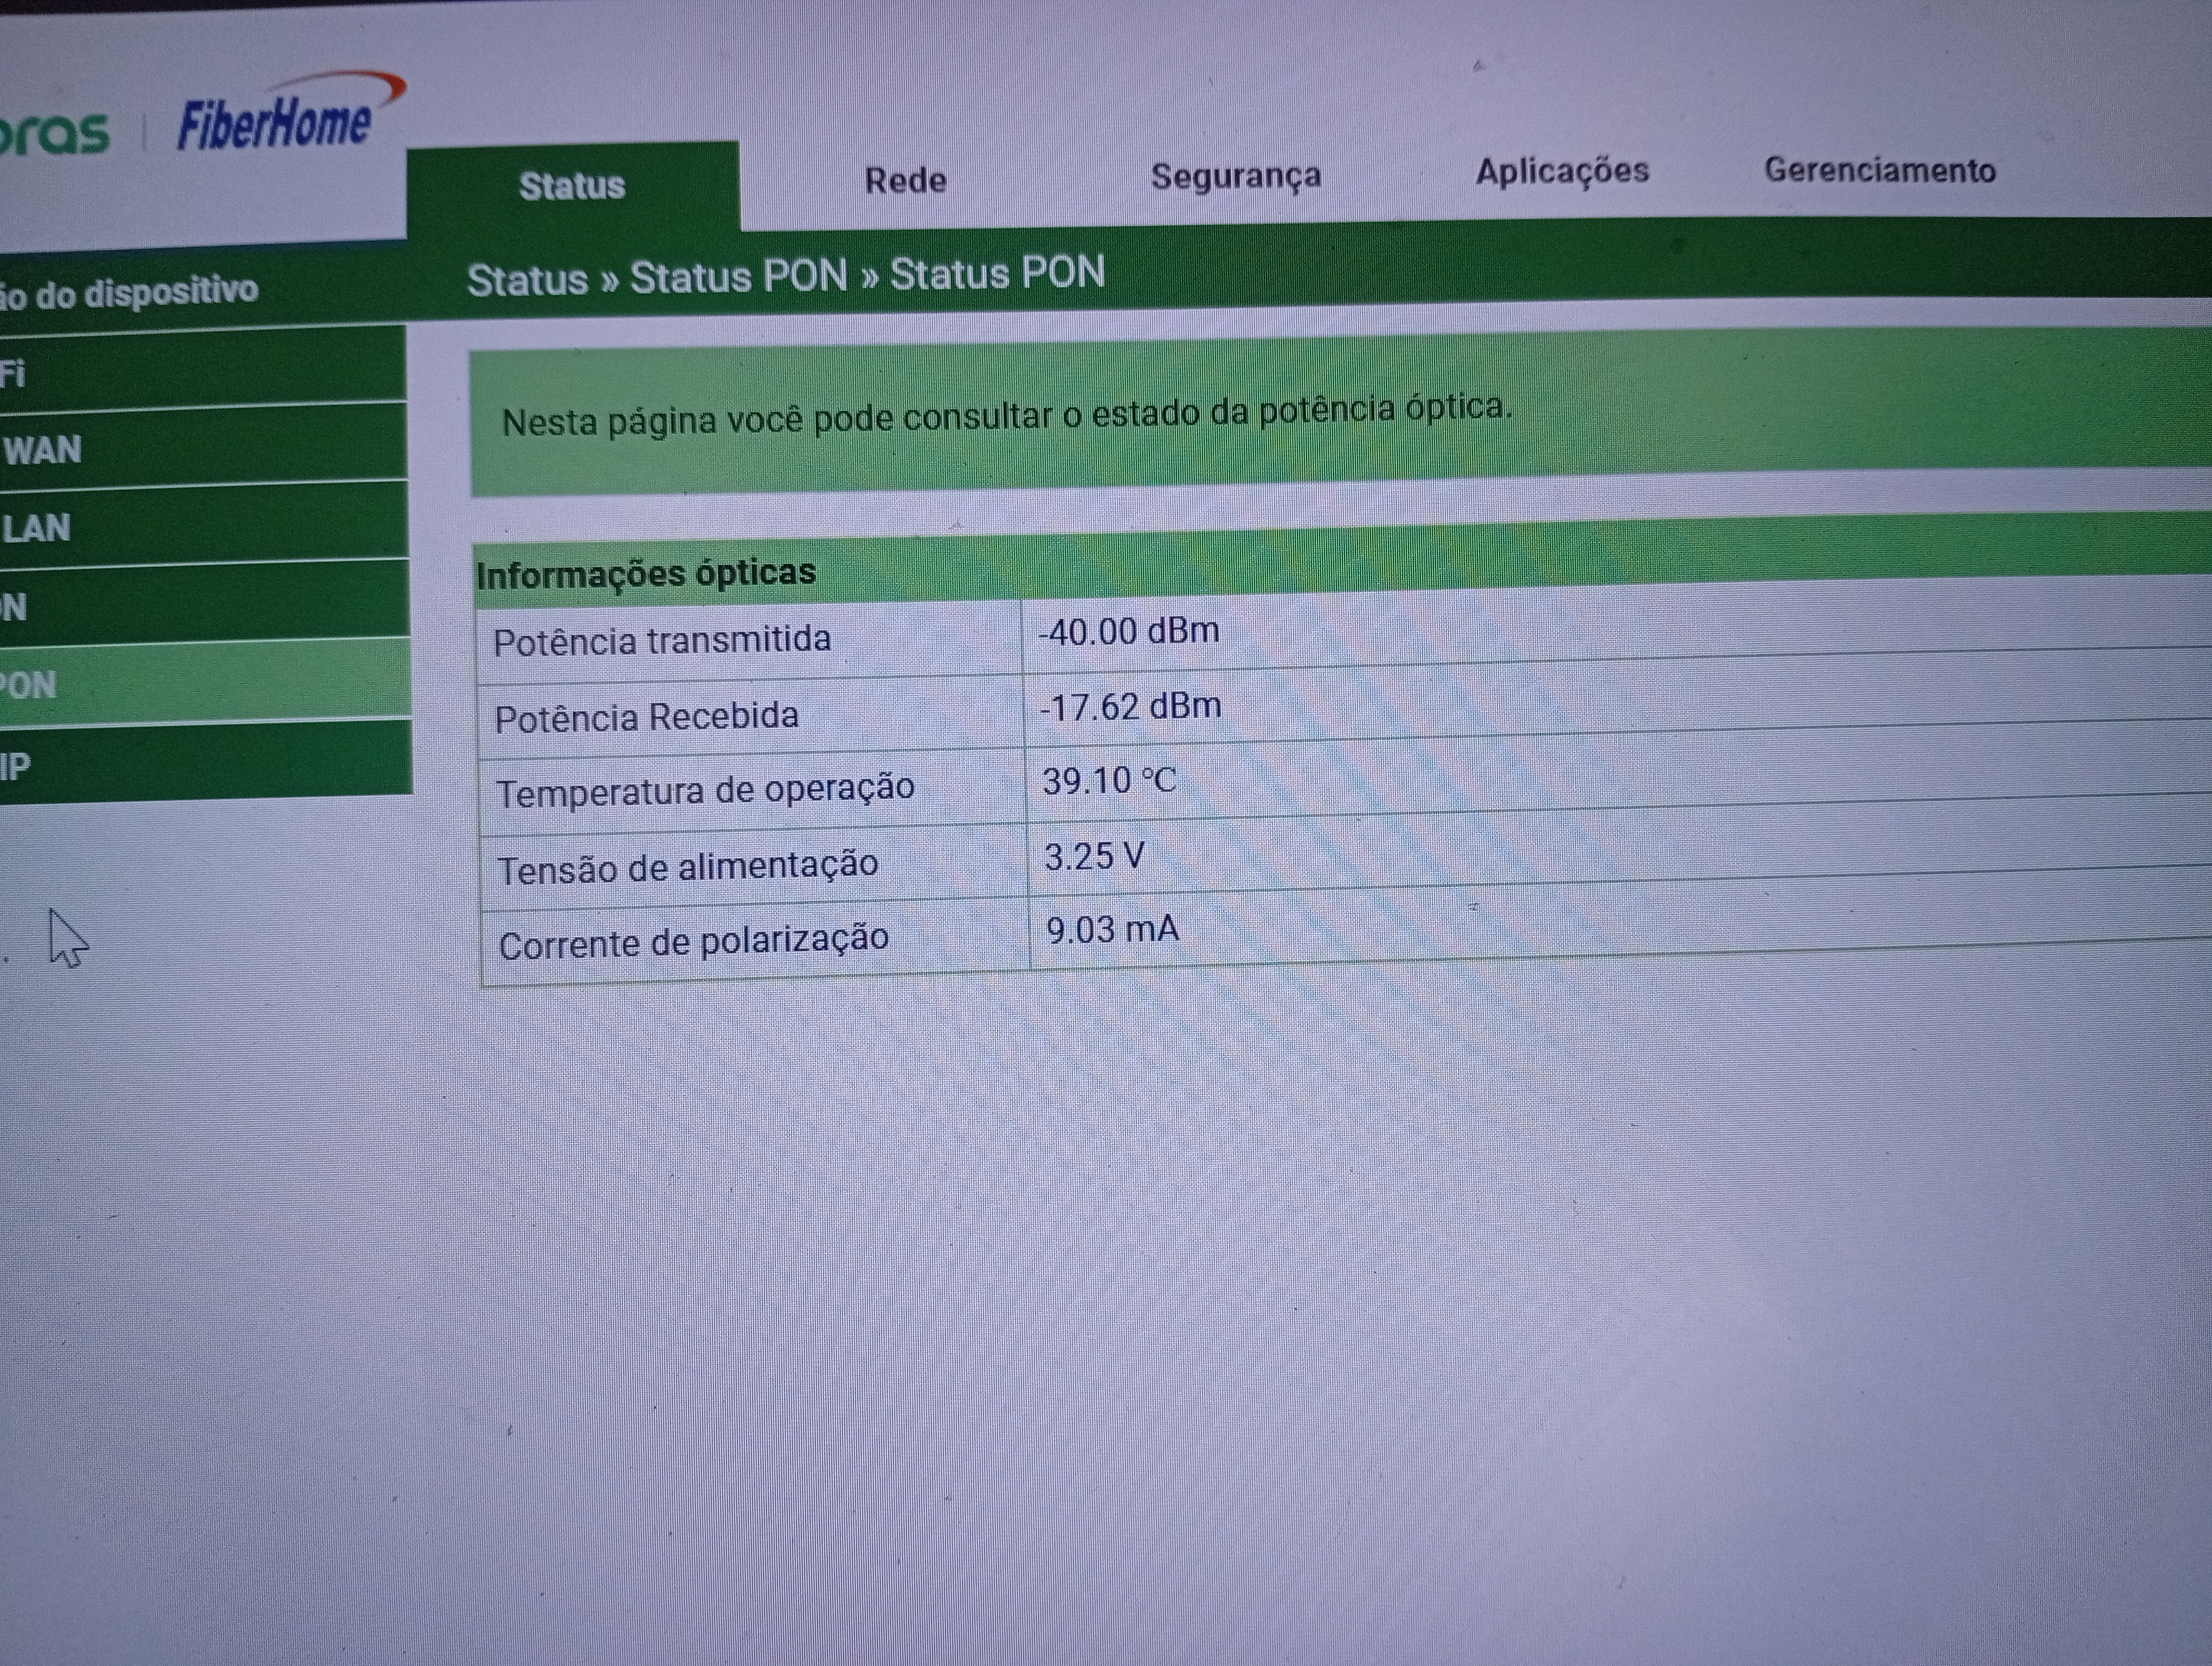Go to the Aplicações tab

pyautogui.click(x=1562, y=171)
